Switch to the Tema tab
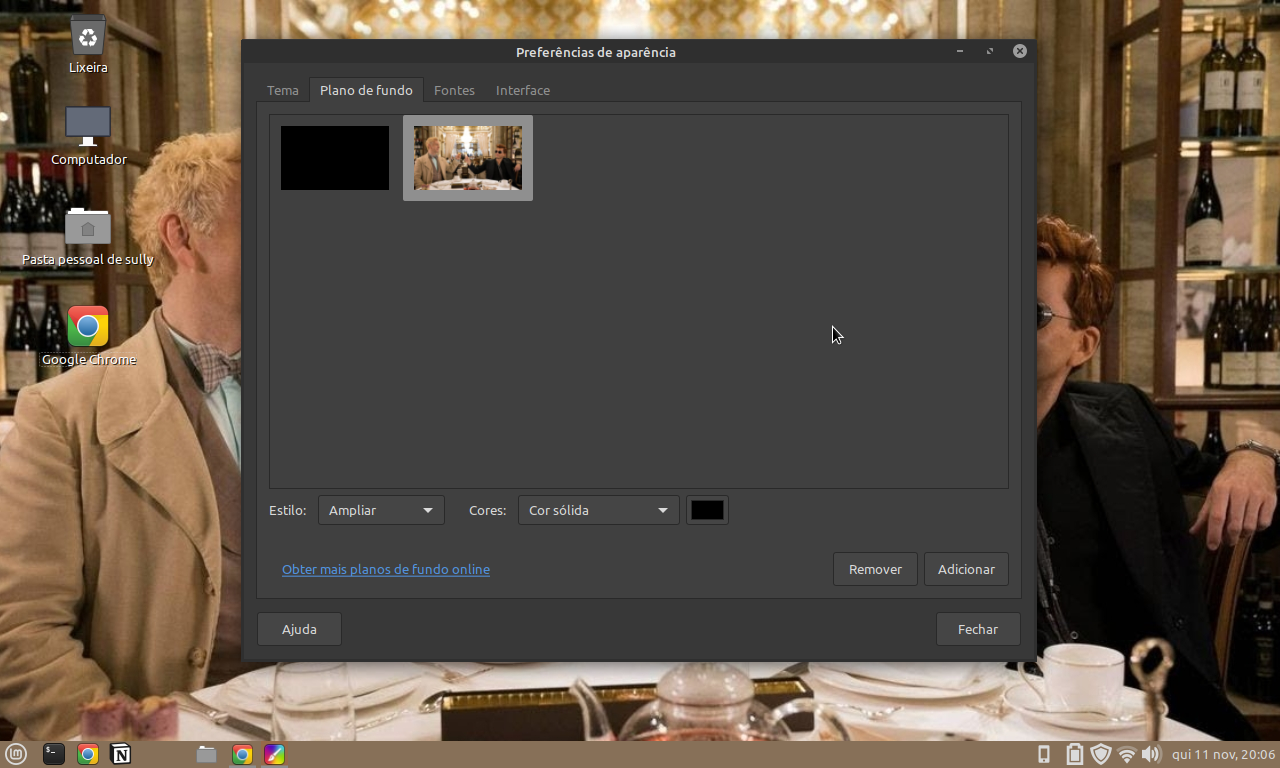 tap(283, 90)
